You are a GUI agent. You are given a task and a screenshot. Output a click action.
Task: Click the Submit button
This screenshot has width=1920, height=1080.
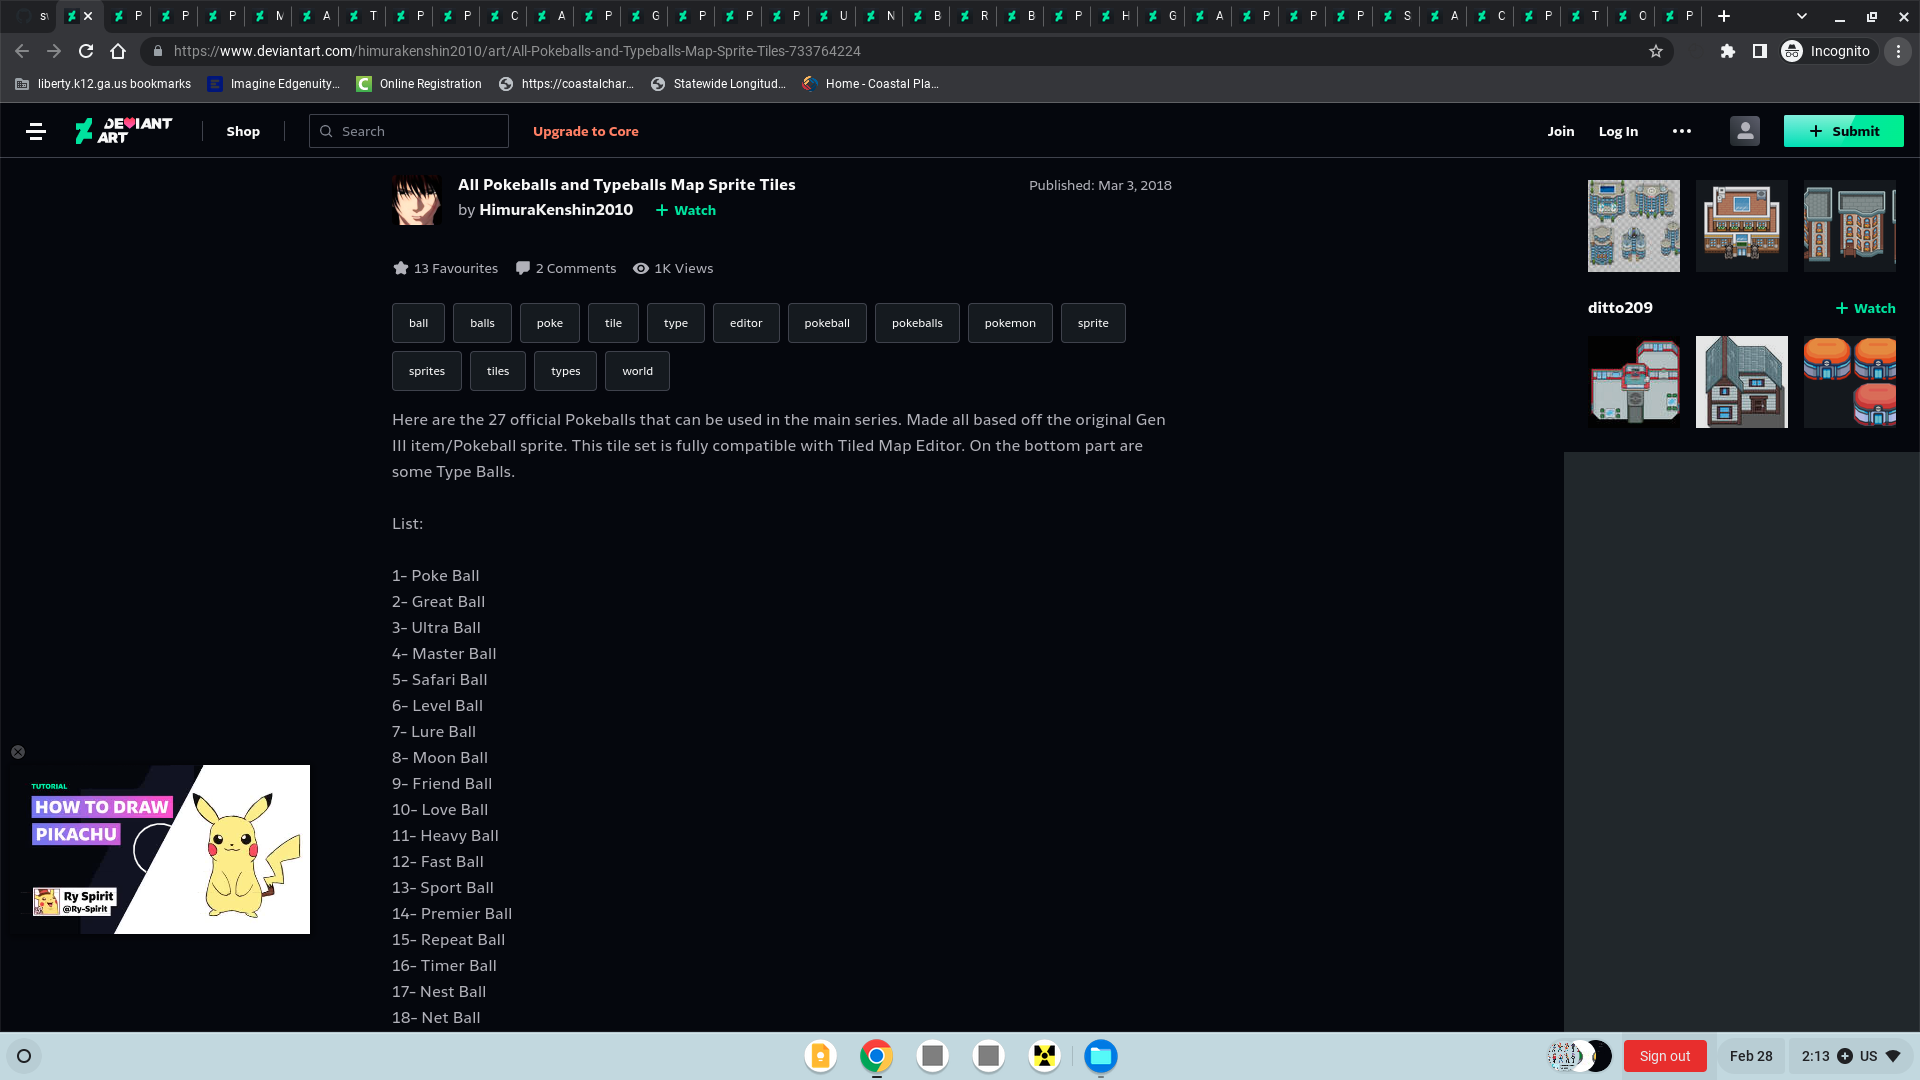click(1843, 131)
